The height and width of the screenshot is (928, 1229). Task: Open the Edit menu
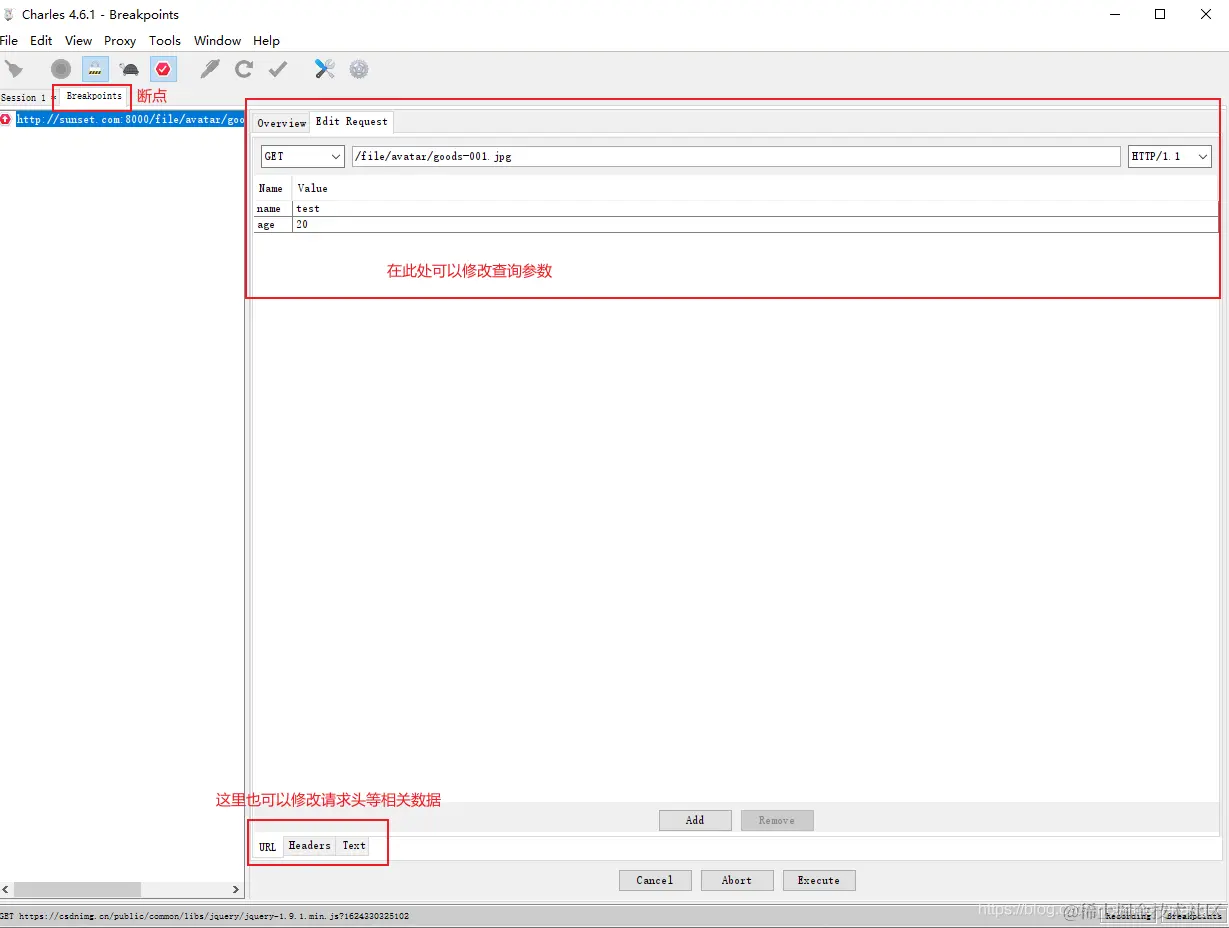point(41,41)
